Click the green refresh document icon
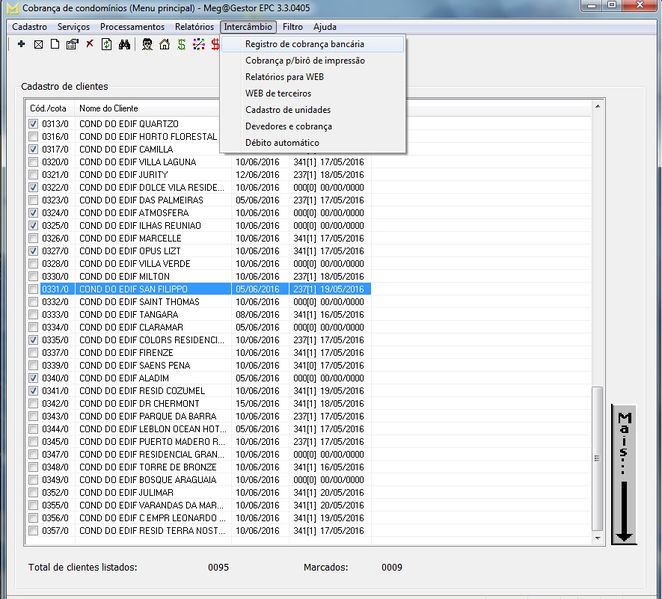The image size is (662, 599). (106, 45)
